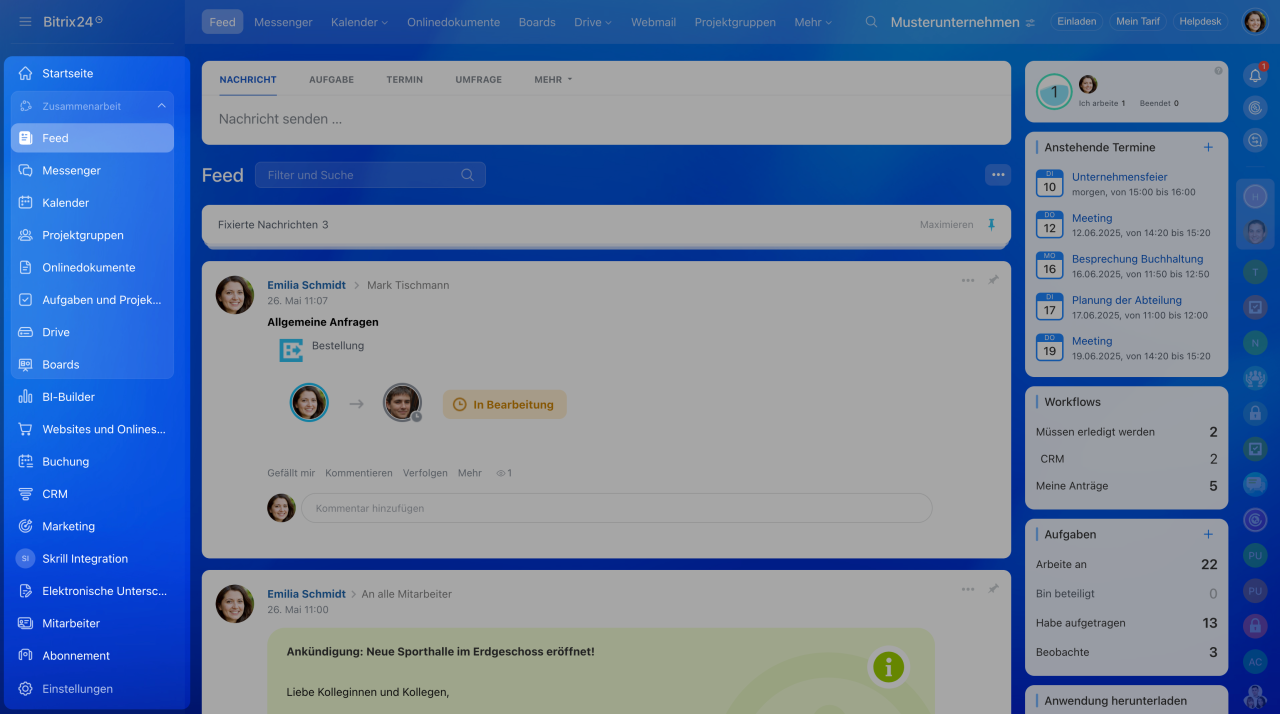Go to Webmail in top navigation
Image resolution: width=1280 pixels, height=714 pixels.
[x=653, y=22]
